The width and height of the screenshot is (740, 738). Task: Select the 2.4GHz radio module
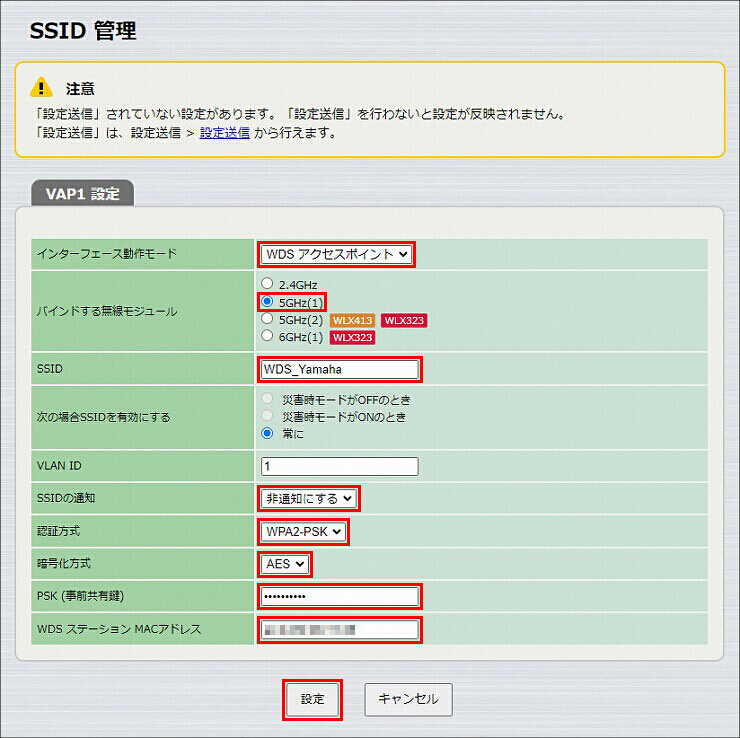point(267,284)
